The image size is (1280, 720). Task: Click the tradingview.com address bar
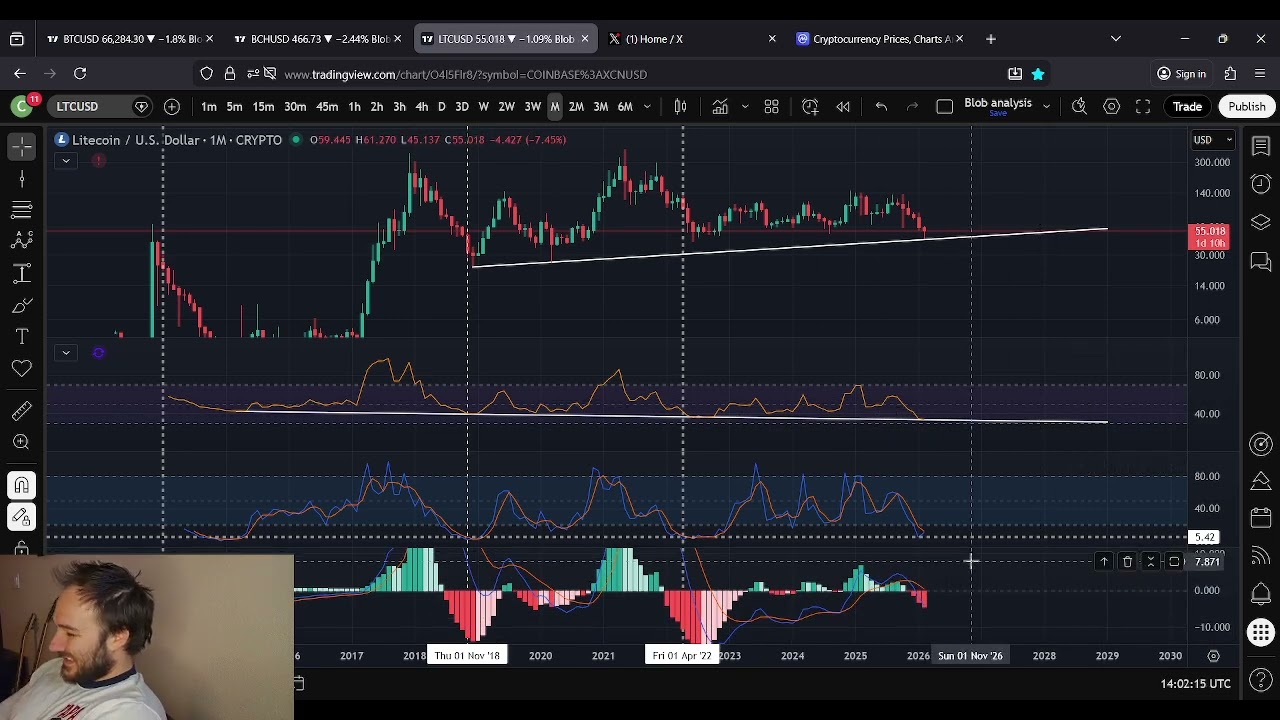tap(620, 74)
